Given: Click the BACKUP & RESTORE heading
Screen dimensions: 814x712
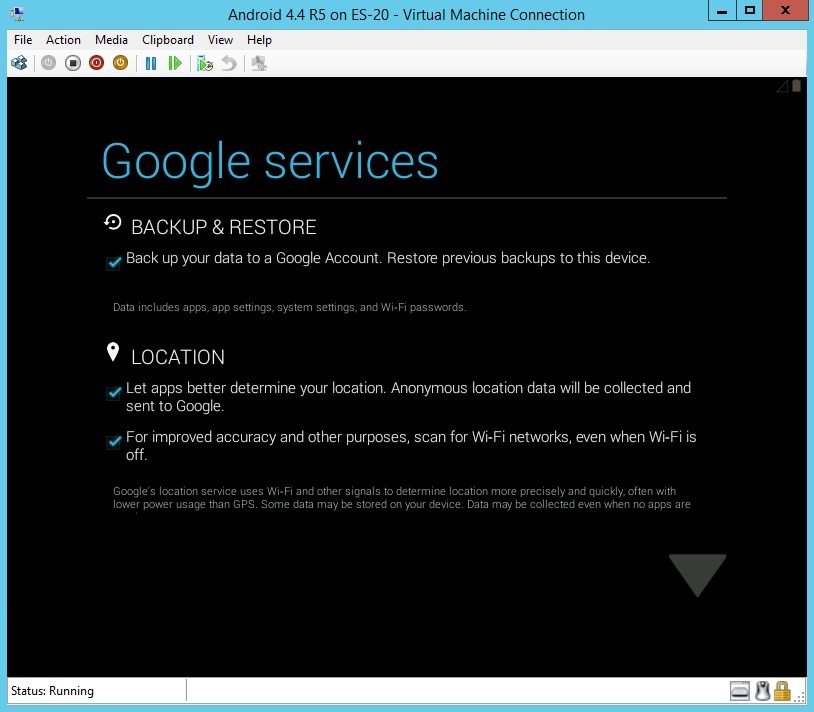Looking at the screenshot, I should (224, 227).
